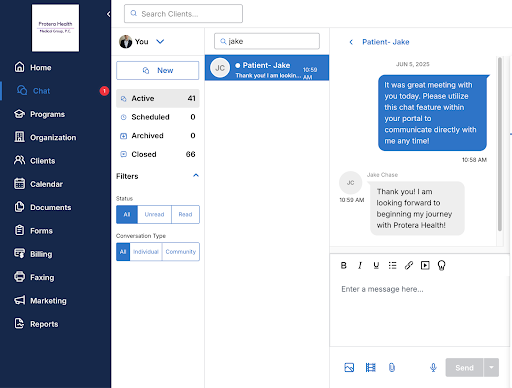Image resolution: width=512 pixels, height=388 pixels.
Task: Toggle Bold formatting
Action: tap(344, 265)
